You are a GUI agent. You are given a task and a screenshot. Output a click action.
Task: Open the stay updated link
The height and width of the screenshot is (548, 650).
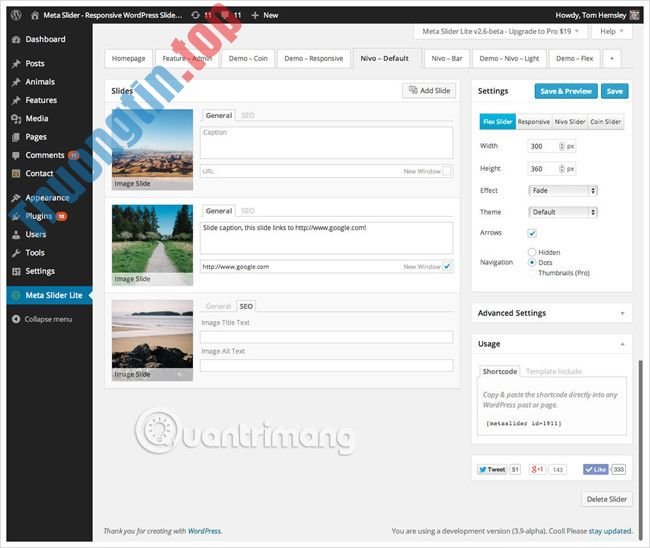coord(610,531)
